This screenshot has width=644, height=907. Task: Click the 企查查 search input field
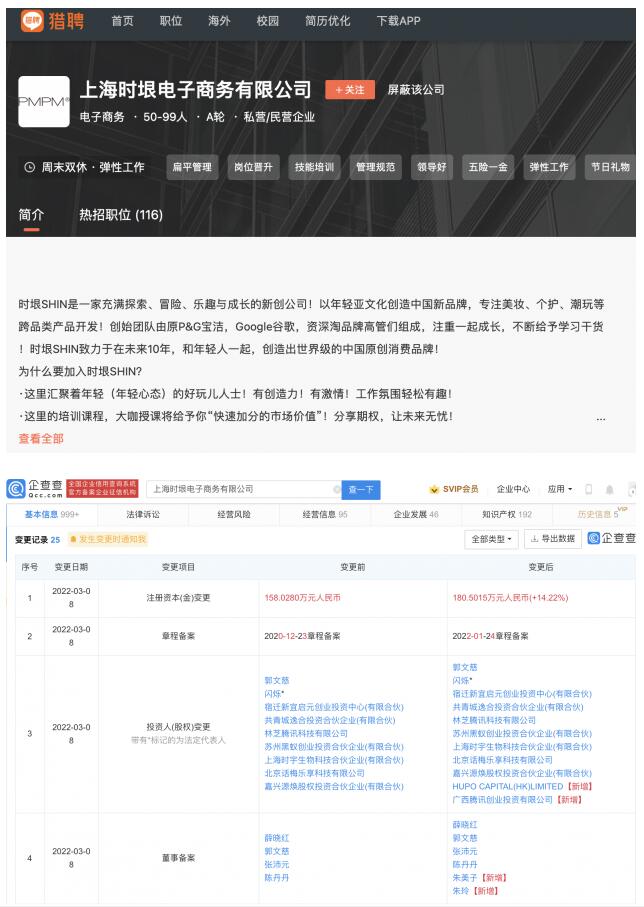[243, 489]
